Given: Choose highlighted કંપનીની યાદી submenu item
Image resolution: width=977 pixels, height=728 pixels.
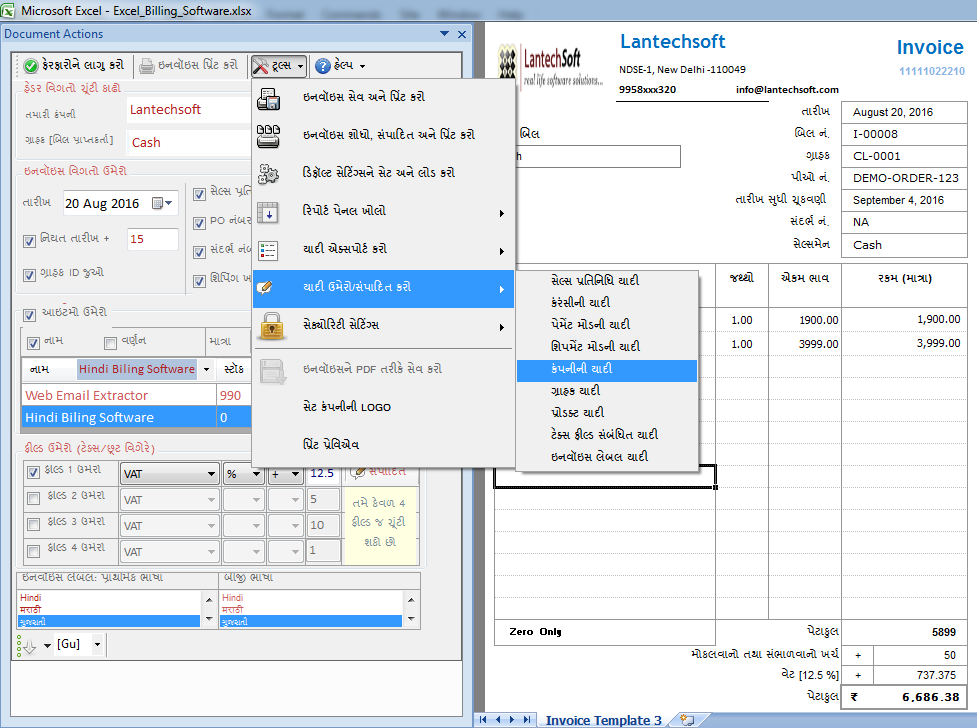Looking at the screenshot, I should tap(607, 369).
